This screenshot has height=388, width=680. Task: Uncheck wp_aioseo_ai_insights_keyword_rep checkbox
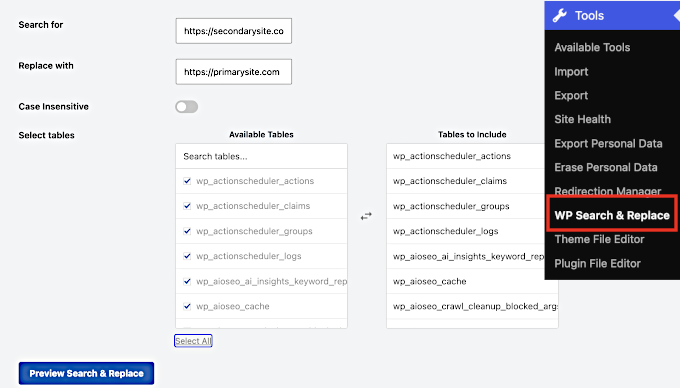tap(187, 281)
